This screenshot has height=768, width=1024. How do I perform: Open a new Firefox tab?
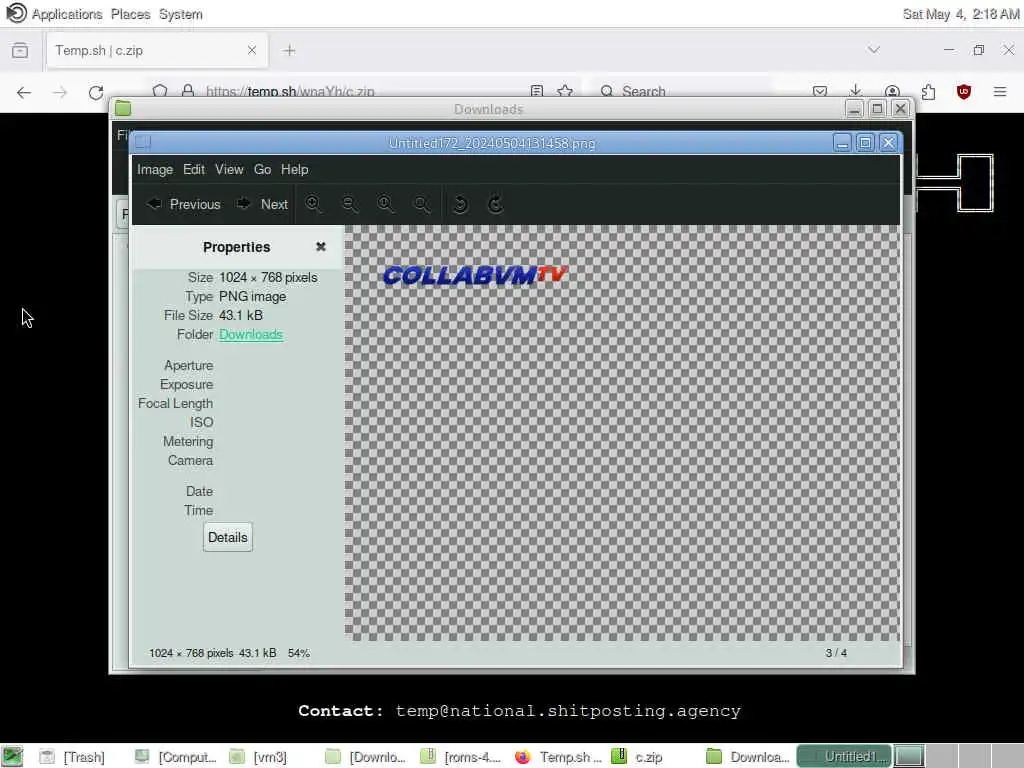289,50
